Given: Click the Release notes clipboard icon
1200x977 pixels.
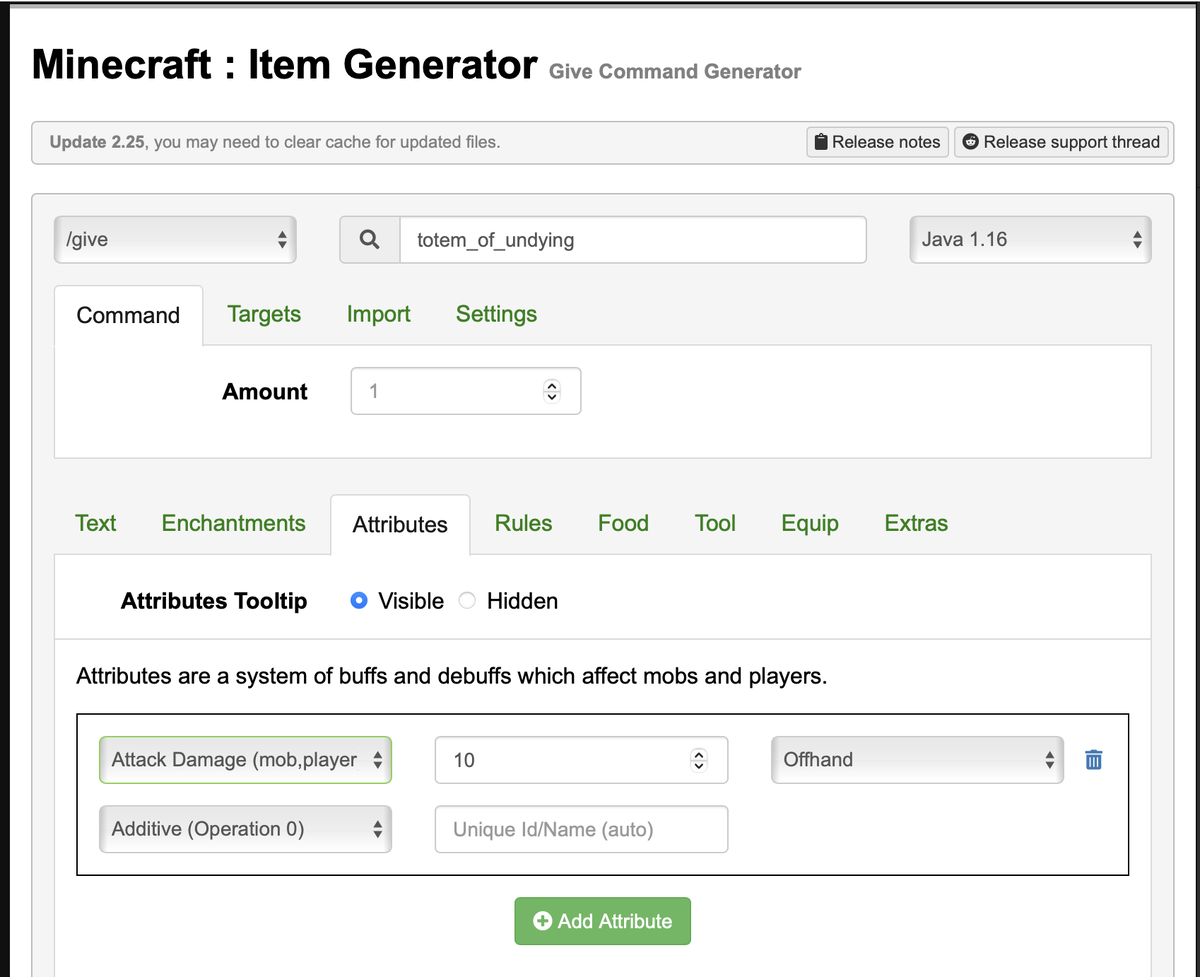Looking at the screenshot, I should pyautogui.click(x=821, y=142).
